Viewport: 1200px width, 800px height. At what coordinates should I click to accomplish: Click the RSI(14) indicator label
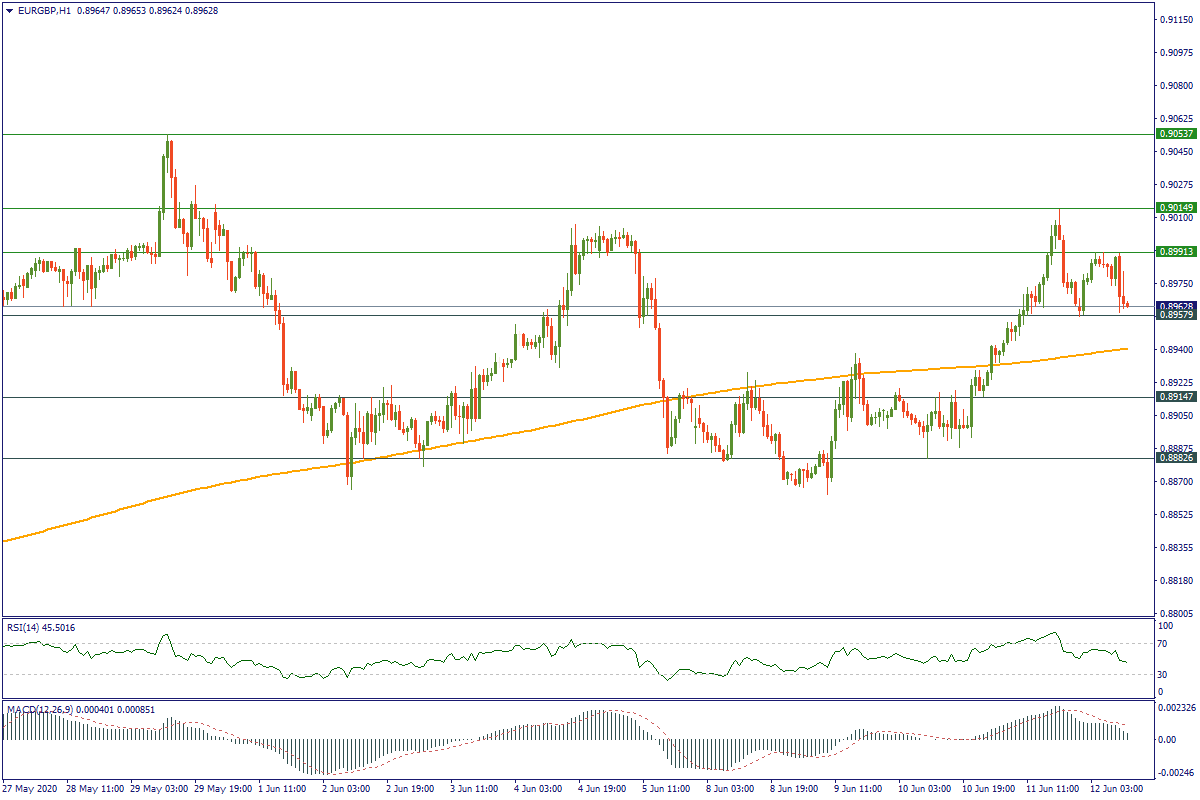pyautogui.click(x=40, y=627)
